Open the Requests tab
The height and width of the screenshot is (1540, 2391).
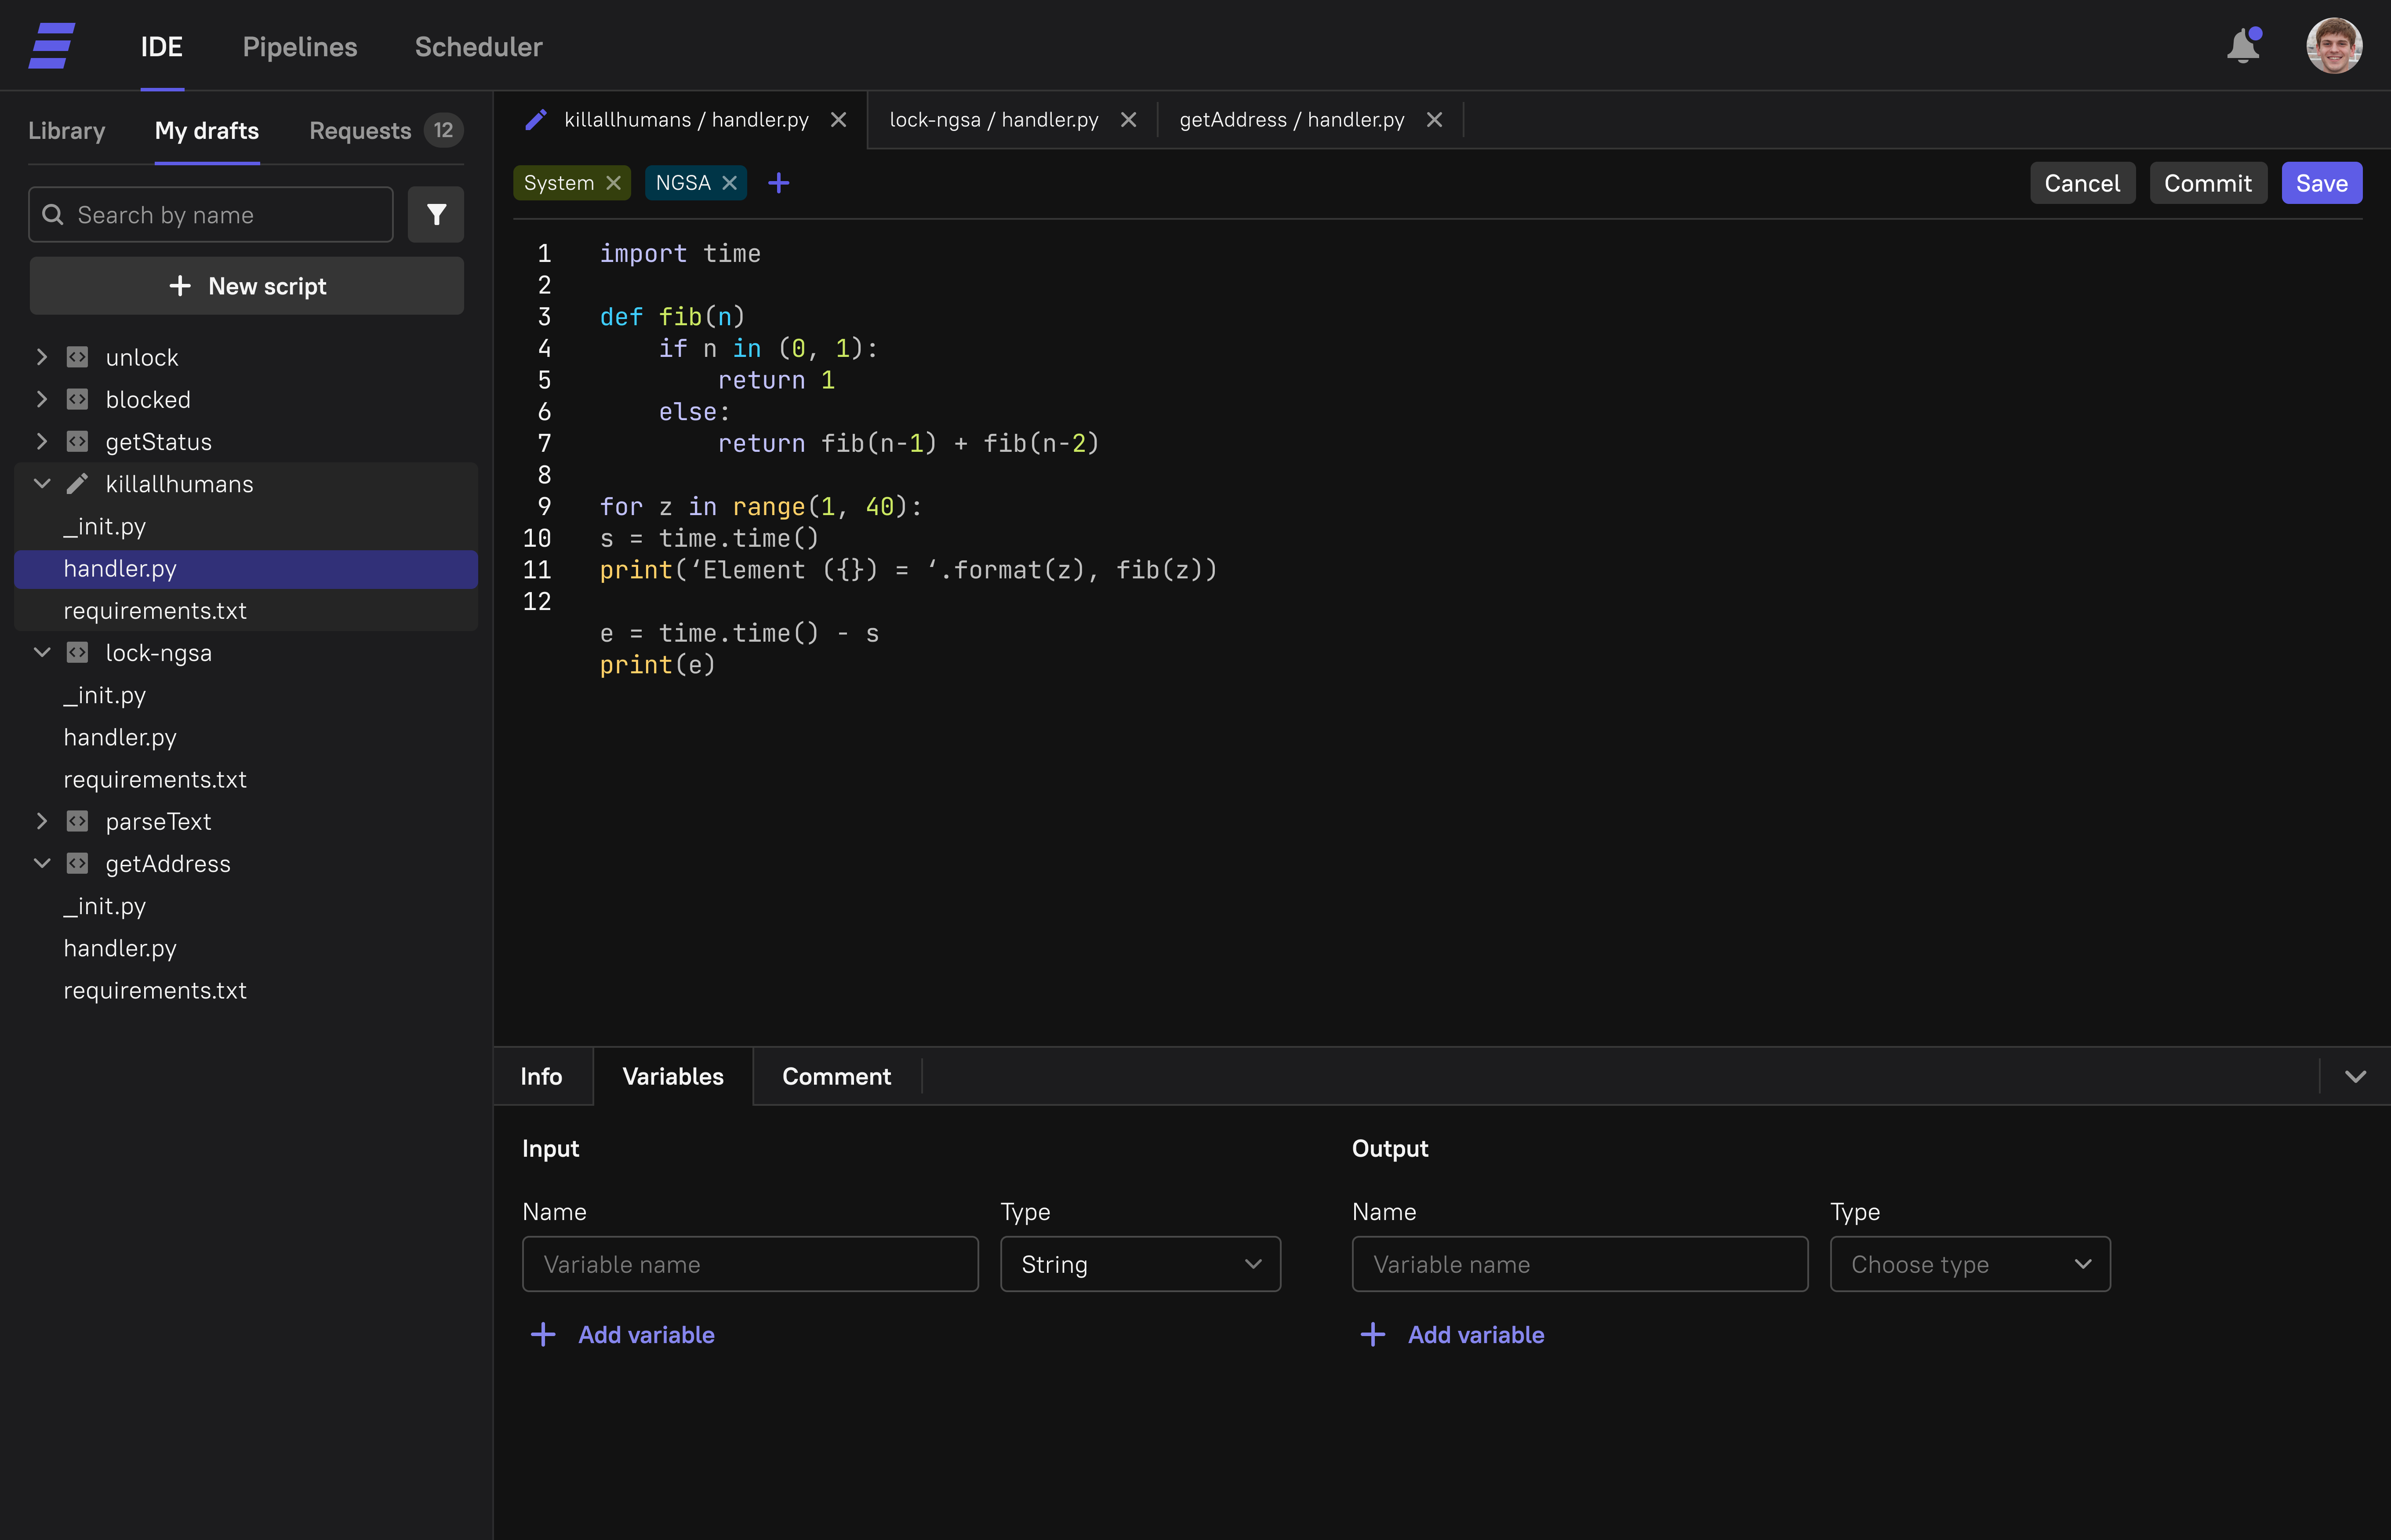click(361, 131)
